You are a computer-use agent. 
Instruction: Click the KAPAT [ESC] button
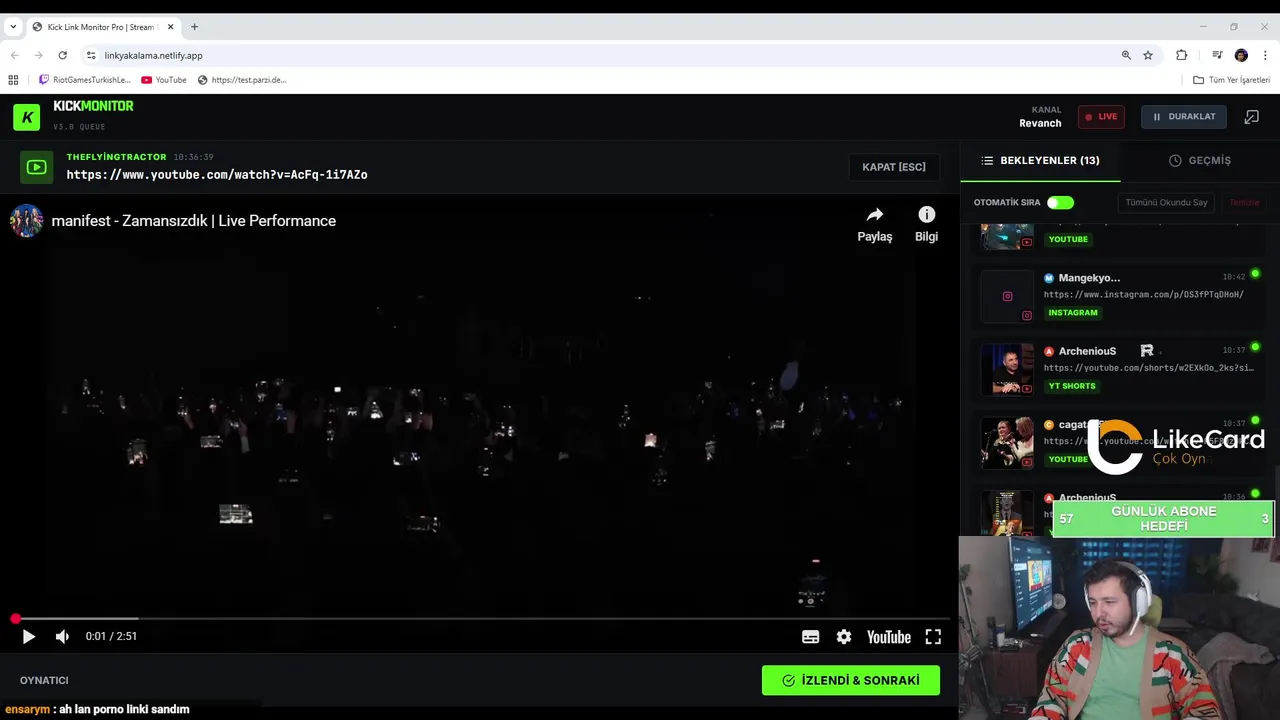(894, 167)
